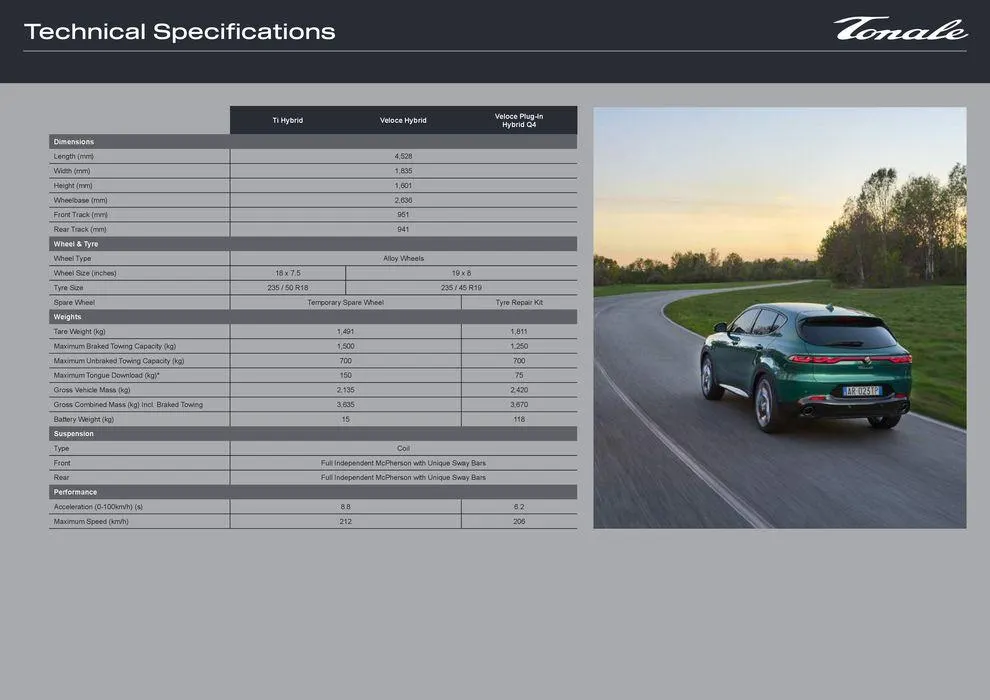The image size is (990, 700).
Task: Click the Wheelbase (mm) row label
Action: point(80,200)
